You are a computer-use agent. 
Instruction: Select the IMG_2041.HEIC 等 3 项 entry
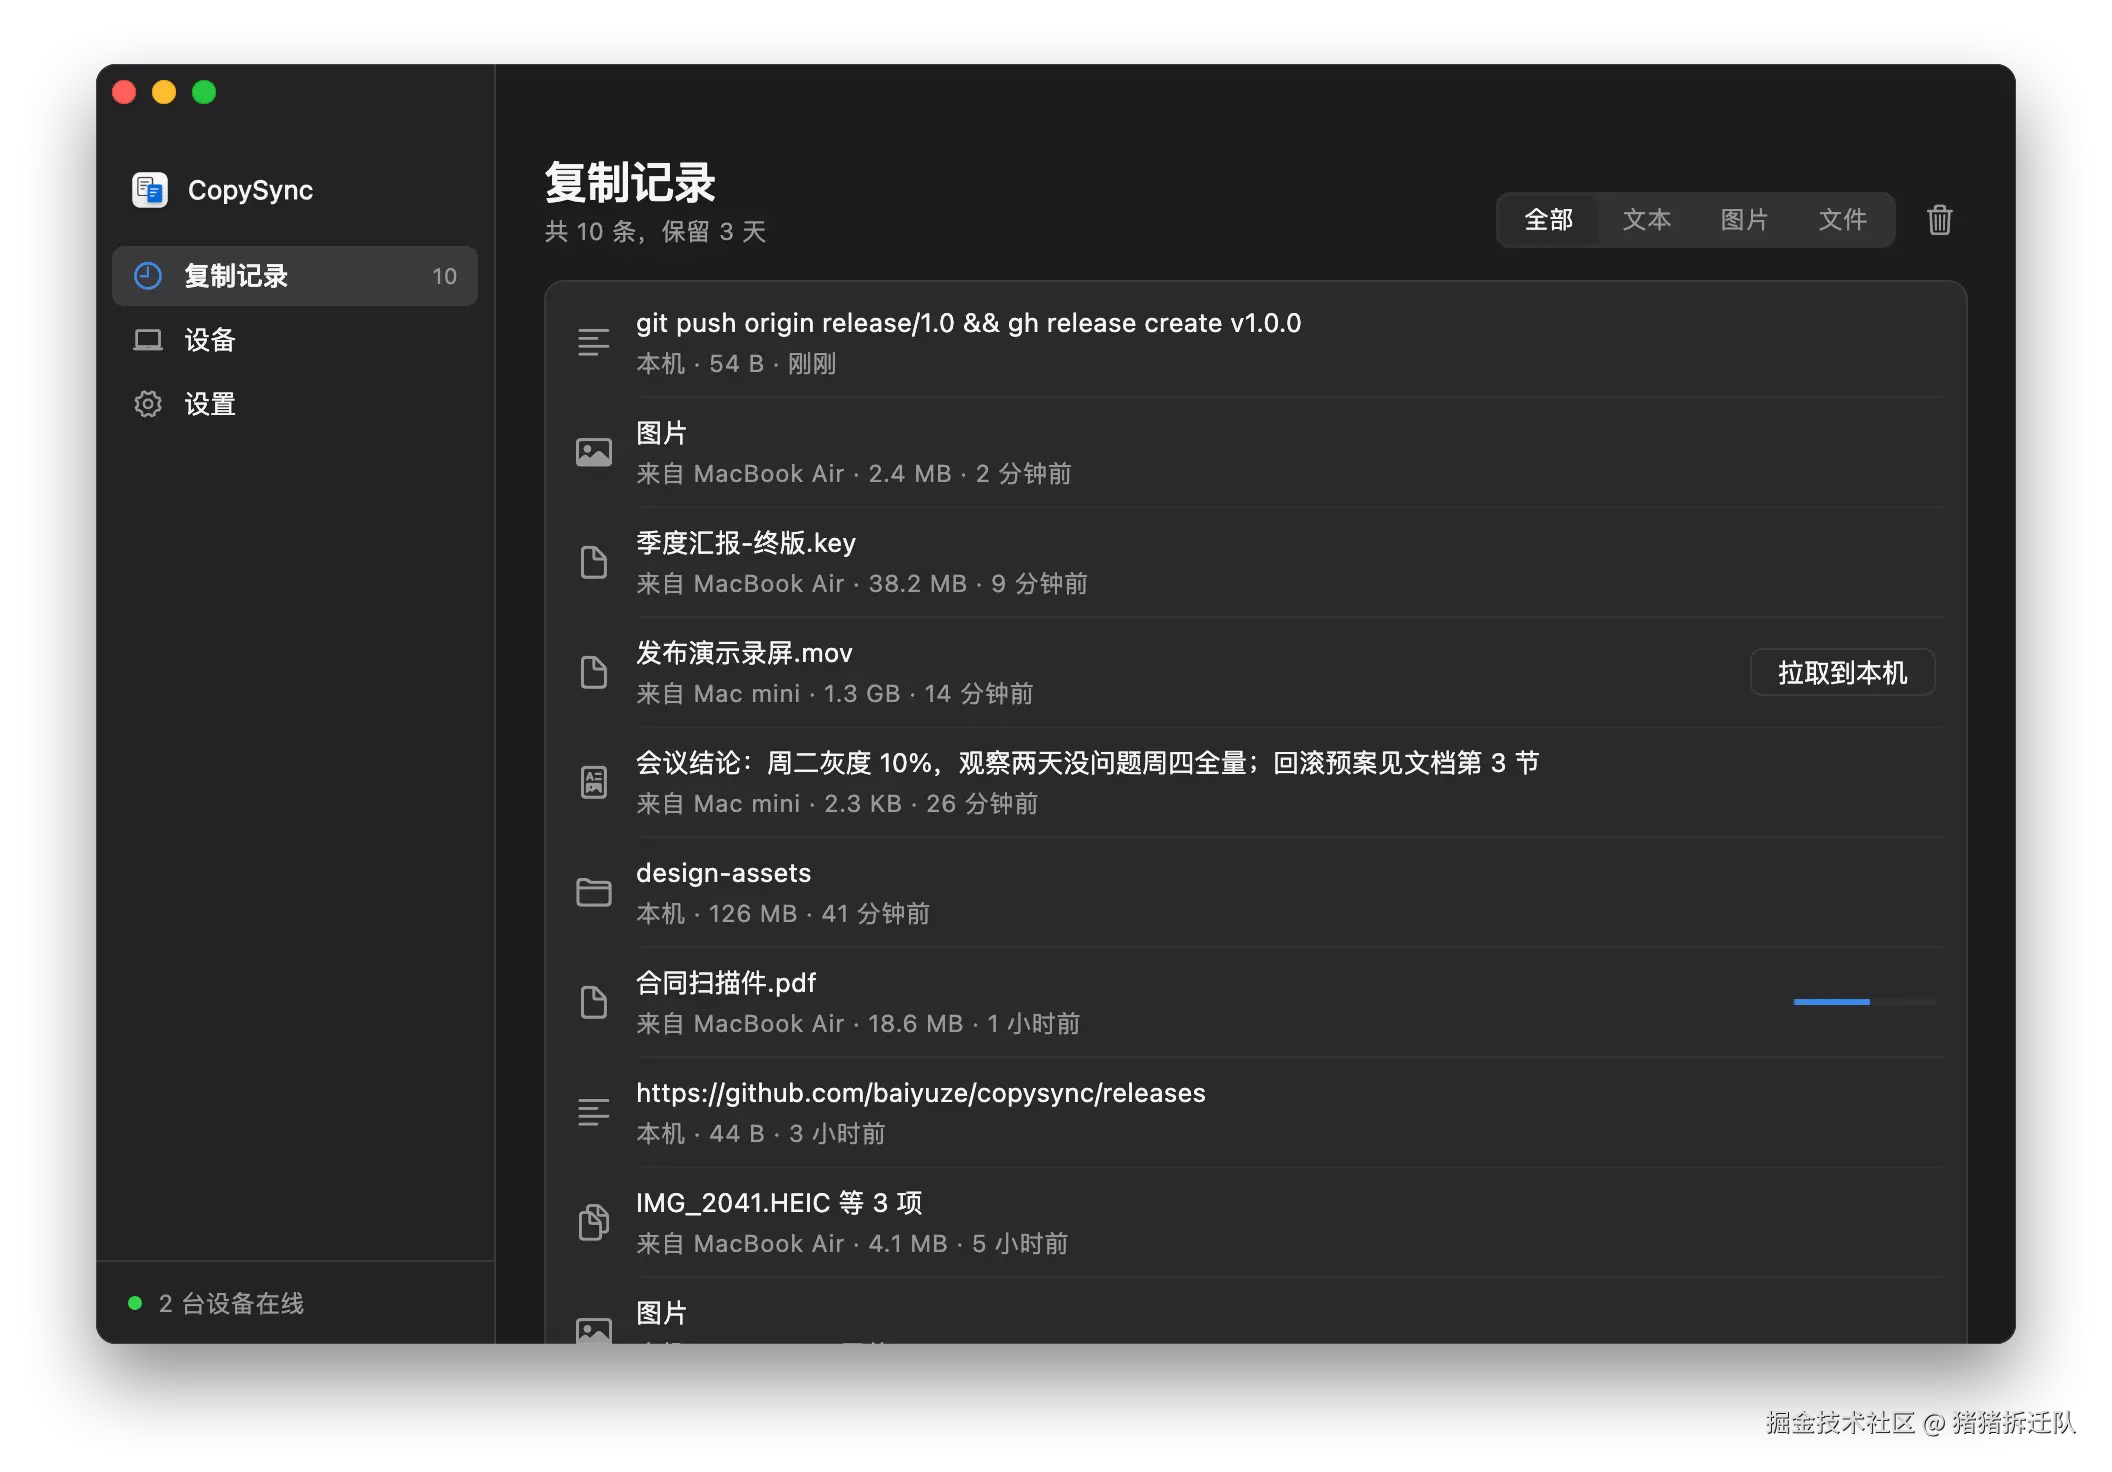coord(779,1203)
